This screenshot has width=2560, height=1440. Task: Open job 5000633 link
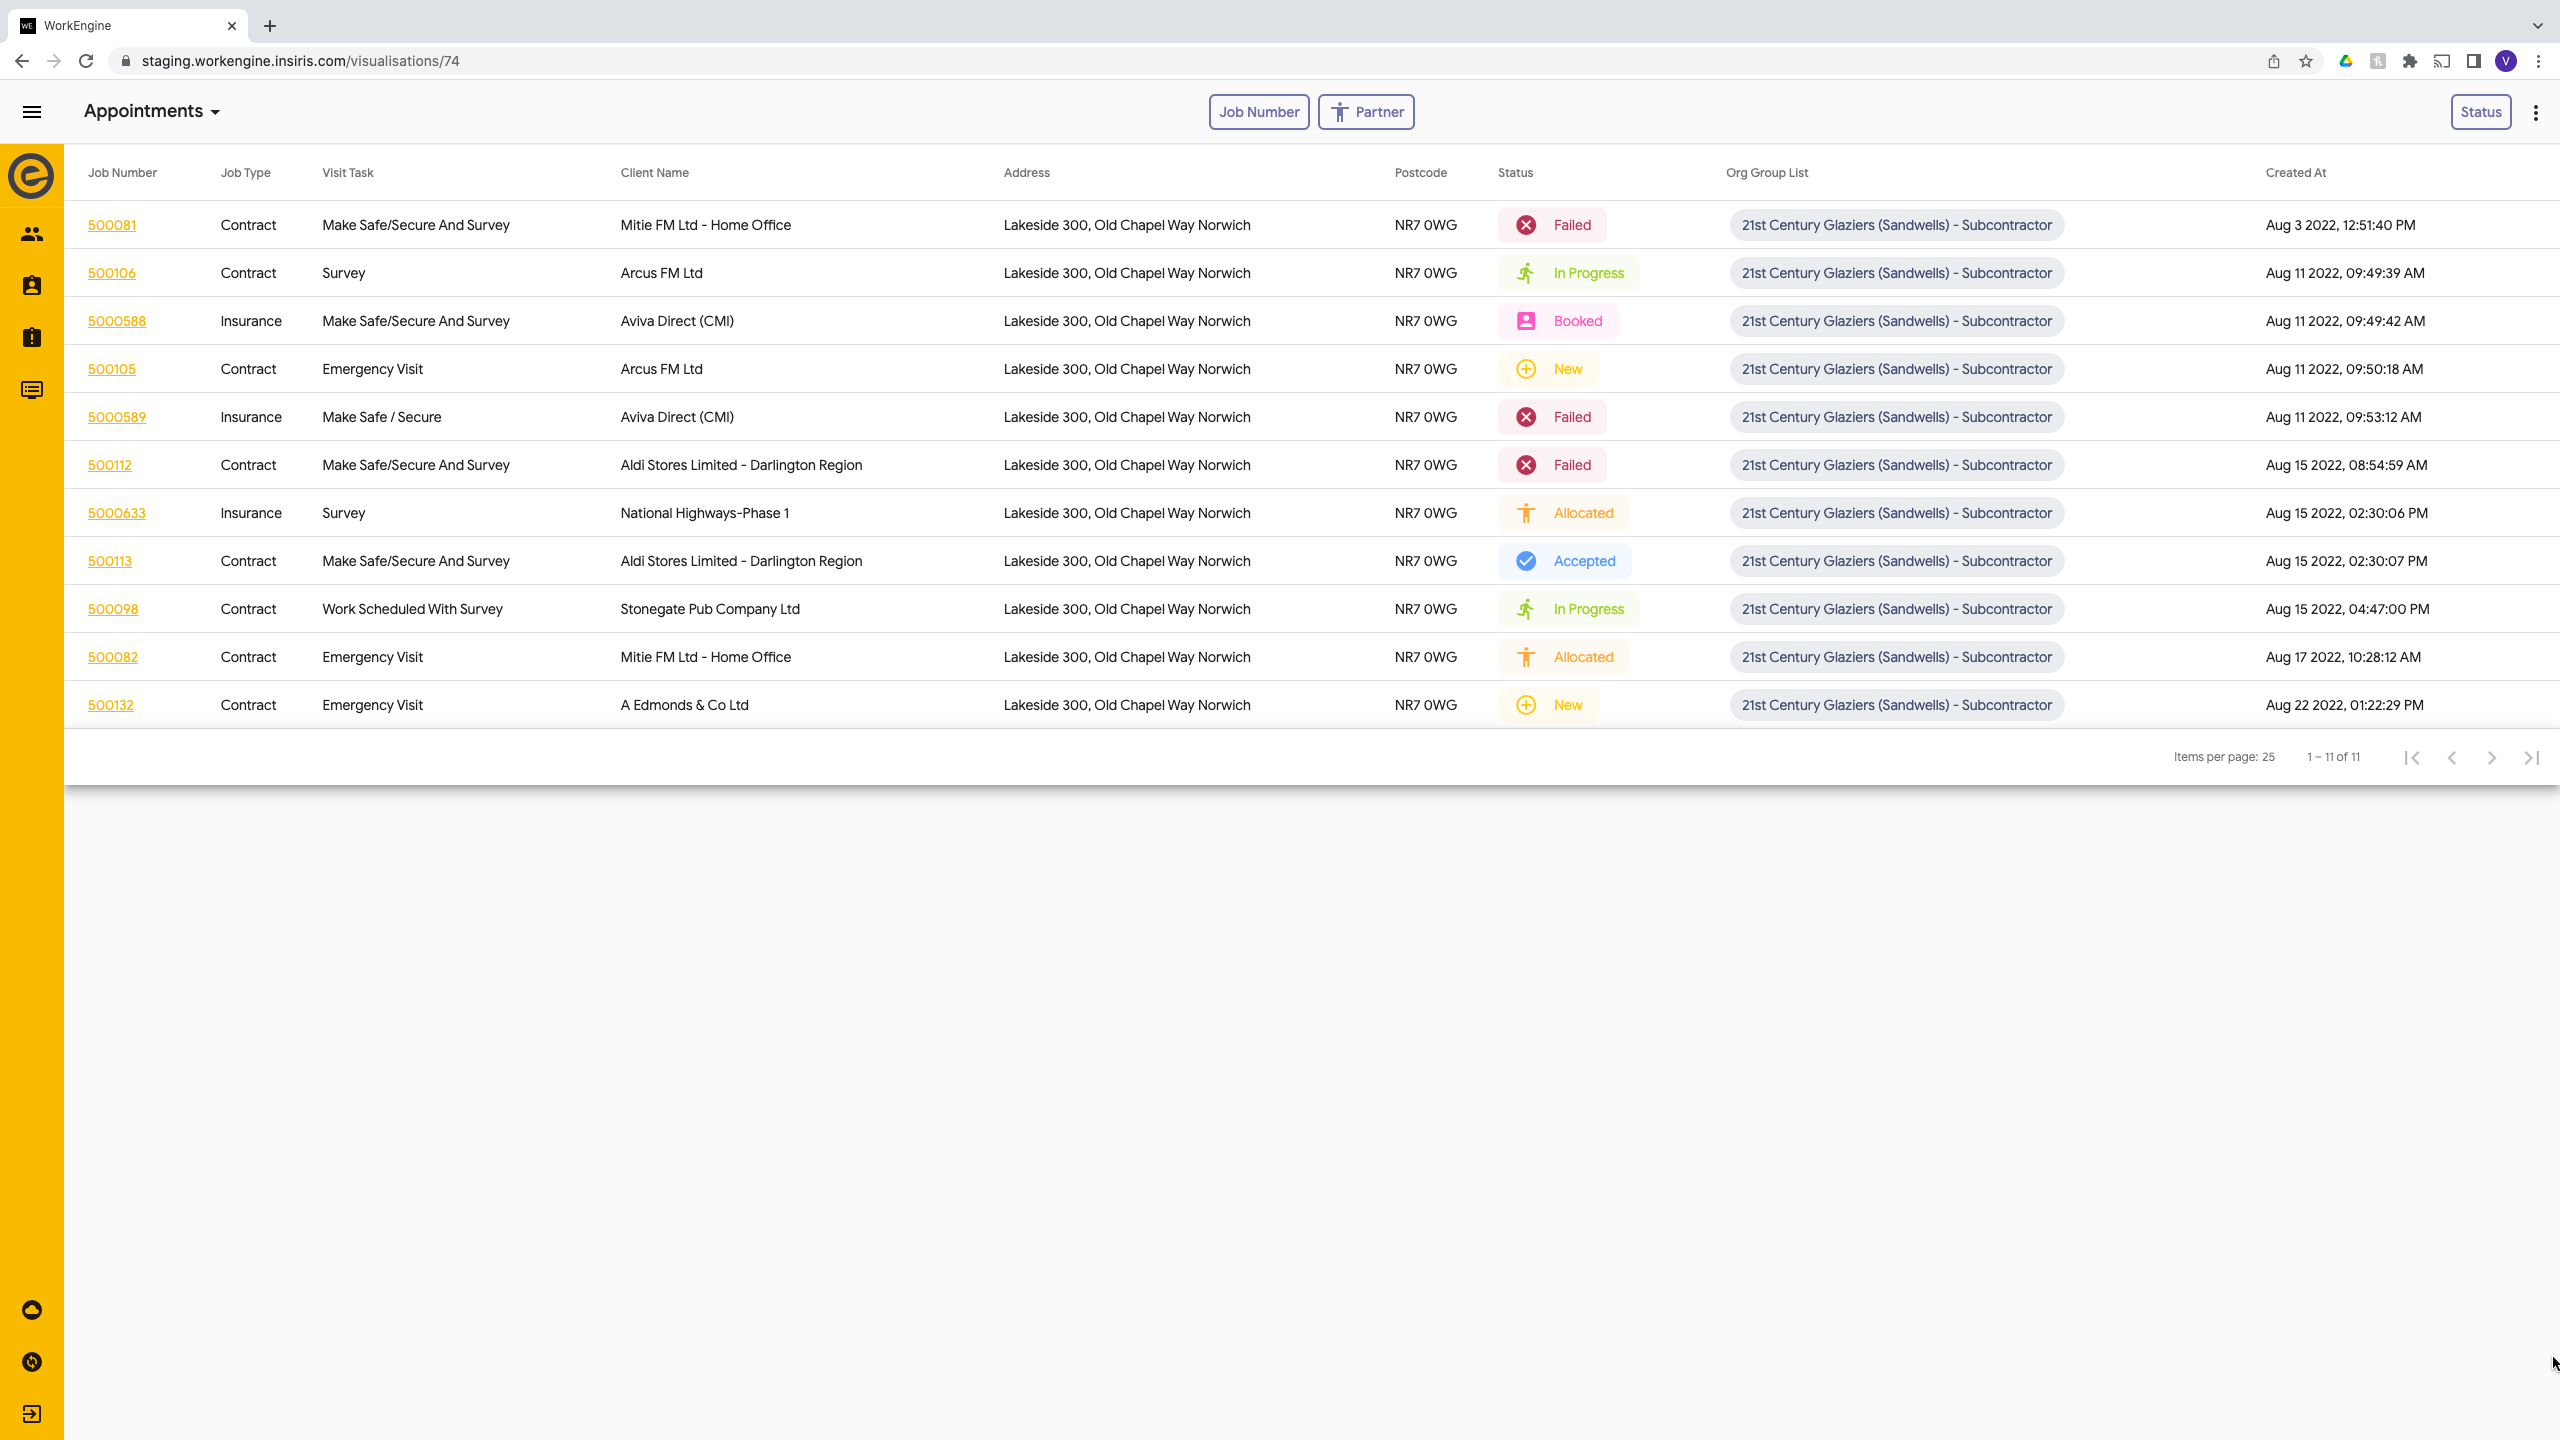pyautogui.click(x=116, y=513)
